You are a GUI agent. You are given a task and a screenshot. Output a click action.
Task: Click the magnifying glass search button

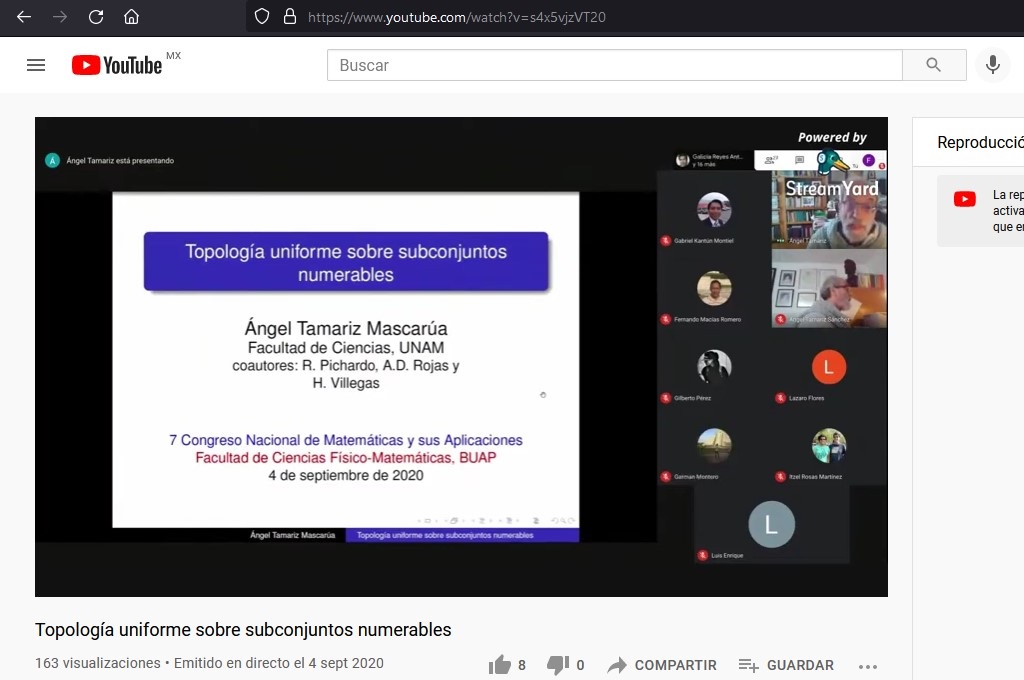(x=934, y=65)
